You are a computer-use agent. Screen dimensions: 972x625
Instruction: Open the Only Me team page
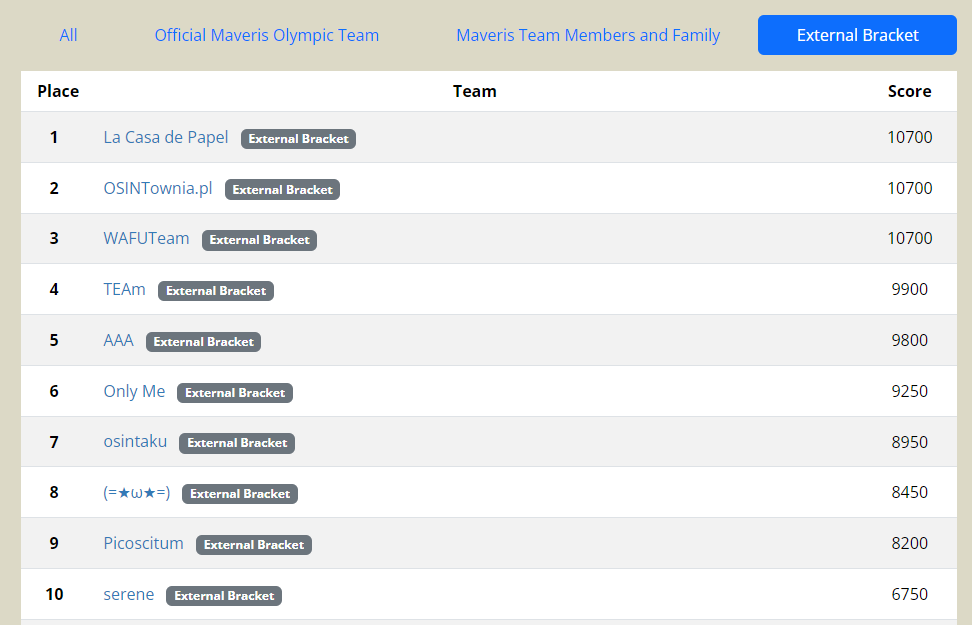tap(134, 391)
